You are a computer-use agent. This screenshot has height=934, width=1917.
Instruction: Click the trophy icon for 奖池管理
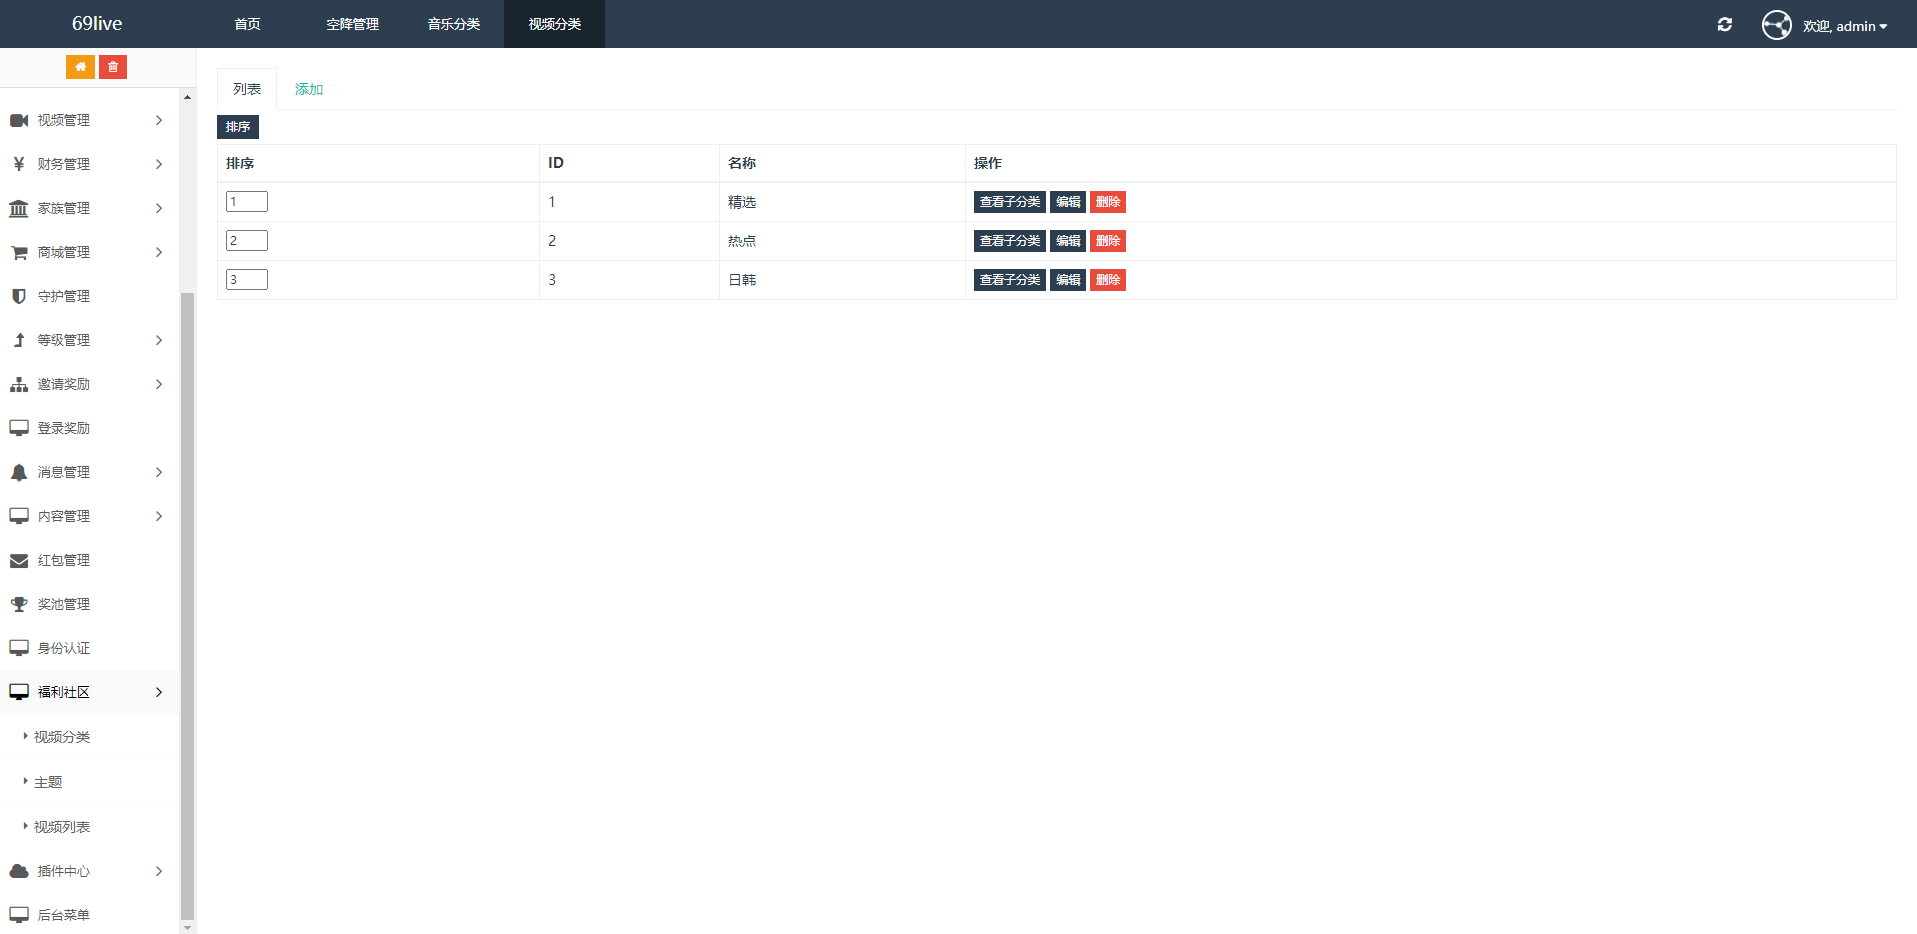pyautogui.click(x=19, y=604)
